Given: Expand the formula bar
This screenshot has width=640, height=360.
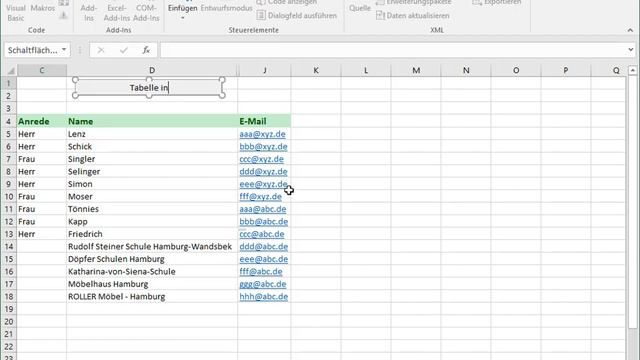Looking at the screenshot, I should 631,50.
